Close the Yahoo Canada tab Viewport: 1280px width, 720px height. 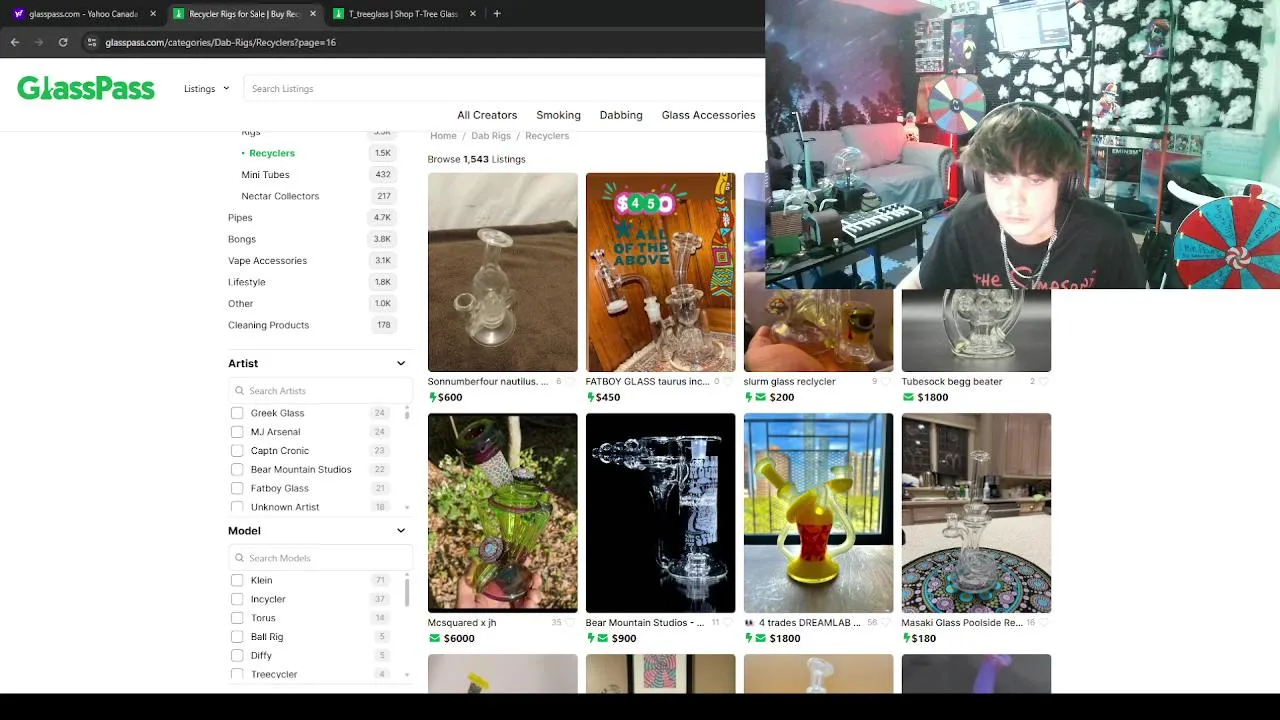pos(153,14)
